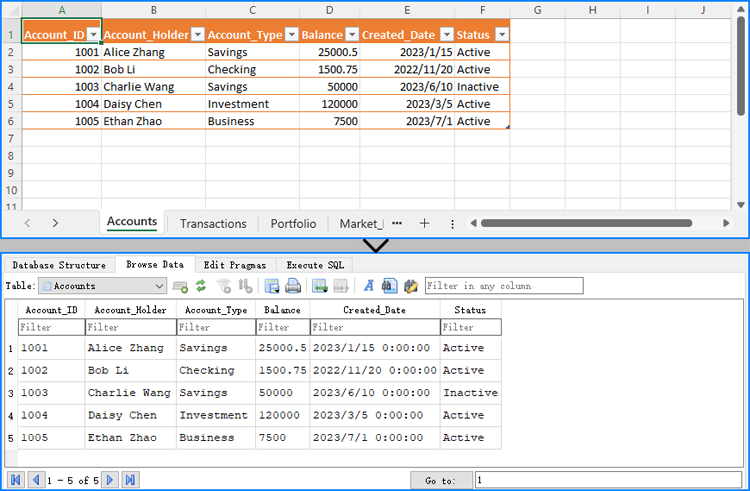The width and height of the screenshot is (750, 491).
Task: Show more sheet tabs ellipsis
Action: [397, 223]
